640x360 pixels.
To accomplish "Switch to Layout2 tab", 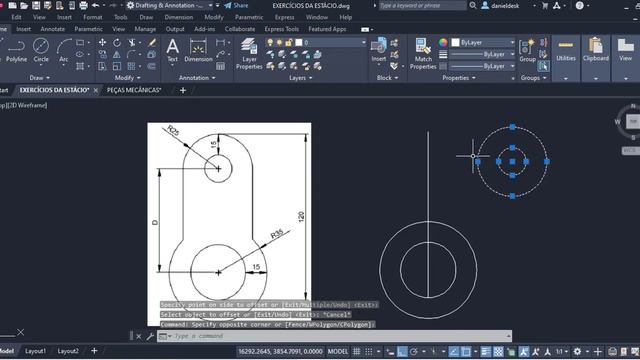I will [x=68, y=351].
